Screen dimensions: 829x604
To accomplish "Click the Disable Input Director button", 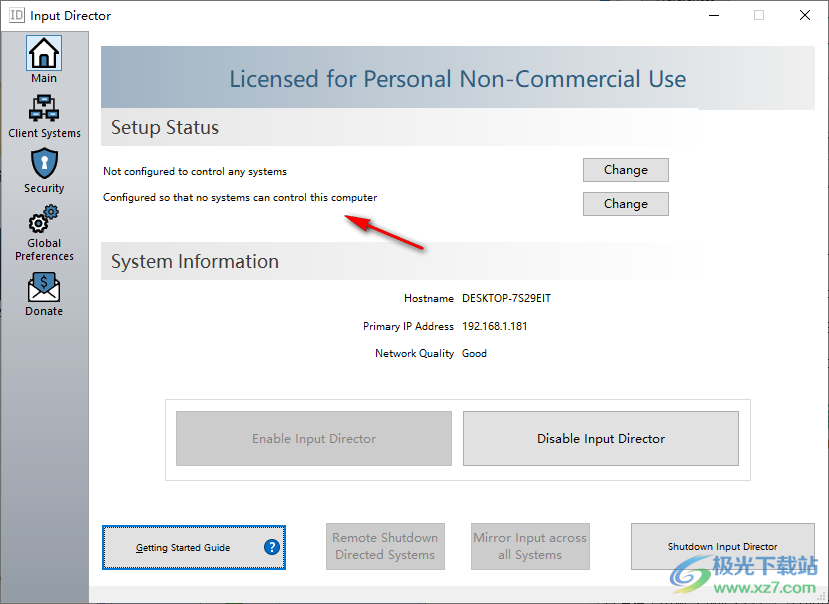I will (601, 438).
